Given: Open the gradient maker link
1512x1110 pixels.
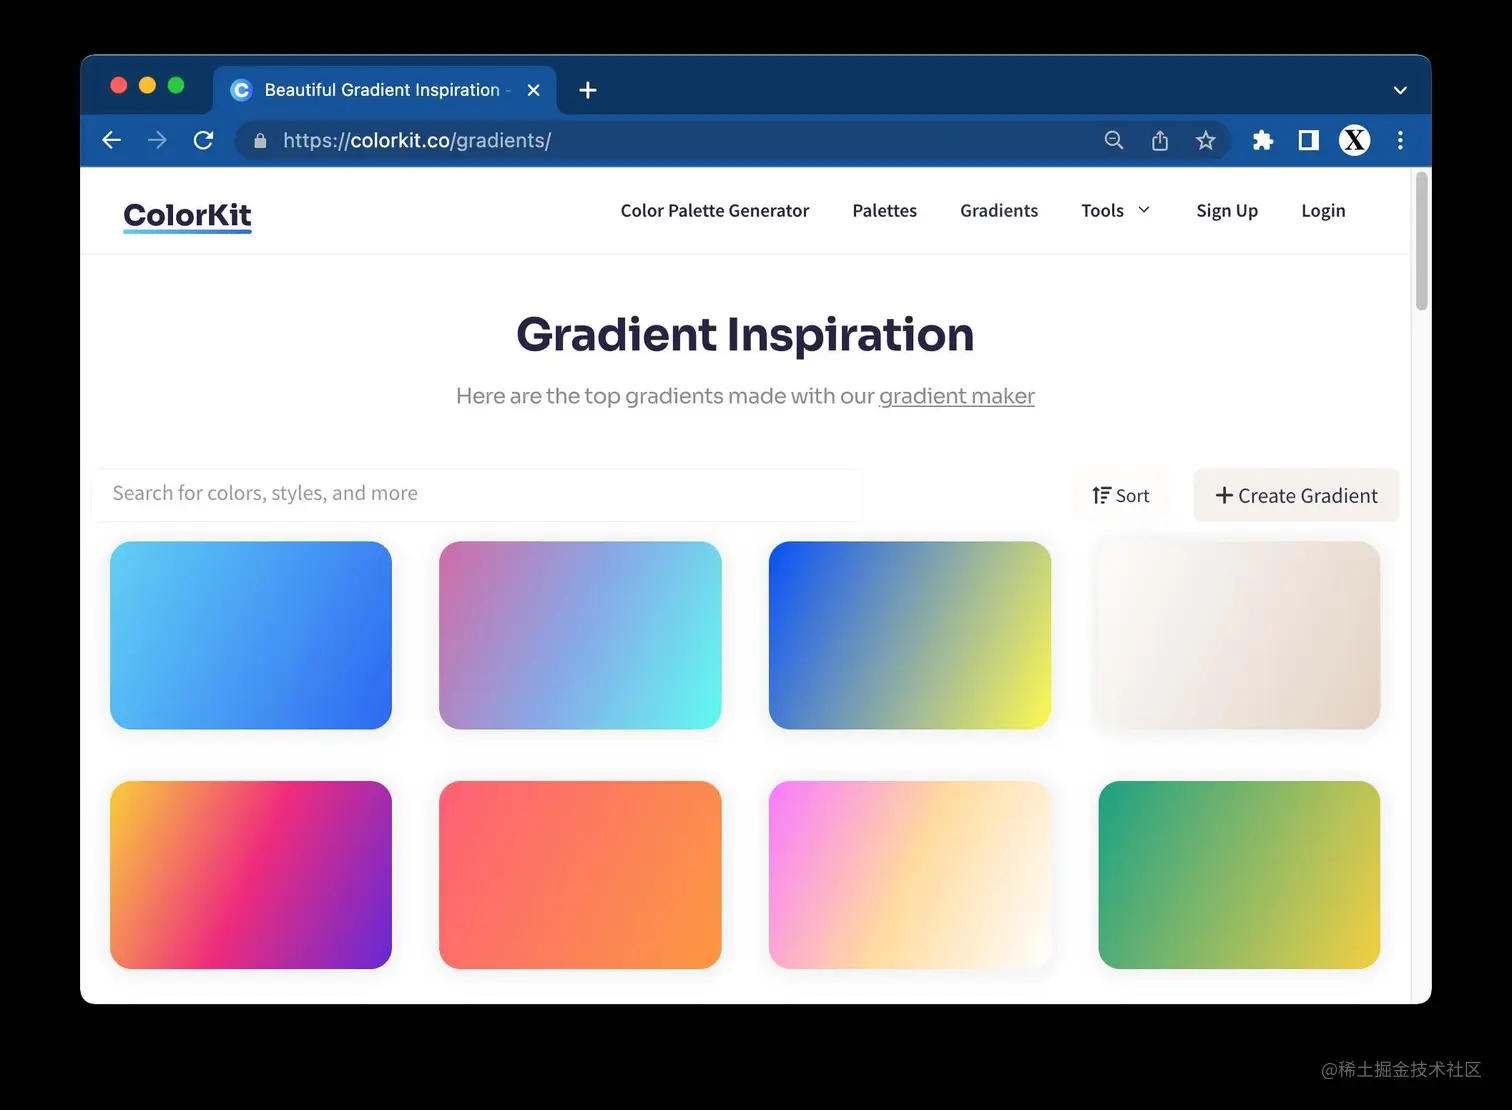Looking at the screenshot, I should 956,396.
